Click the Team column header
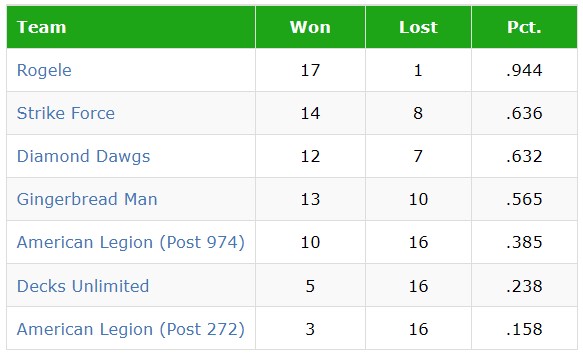The height and width of the screenshot is (360, 583). coord(131,27)
